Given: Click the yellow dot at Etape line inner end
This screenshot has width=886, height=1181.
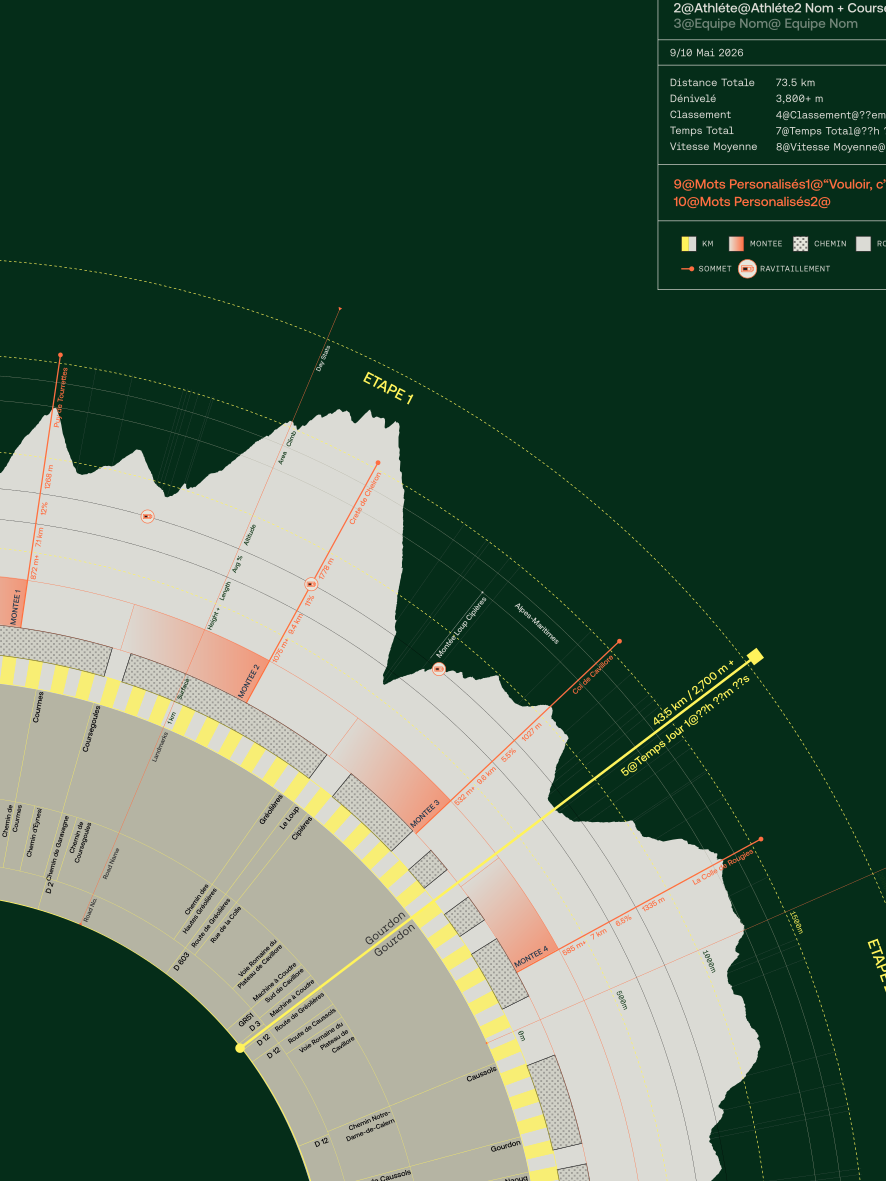Looking at the screenshot, I should pos(240,1048).
